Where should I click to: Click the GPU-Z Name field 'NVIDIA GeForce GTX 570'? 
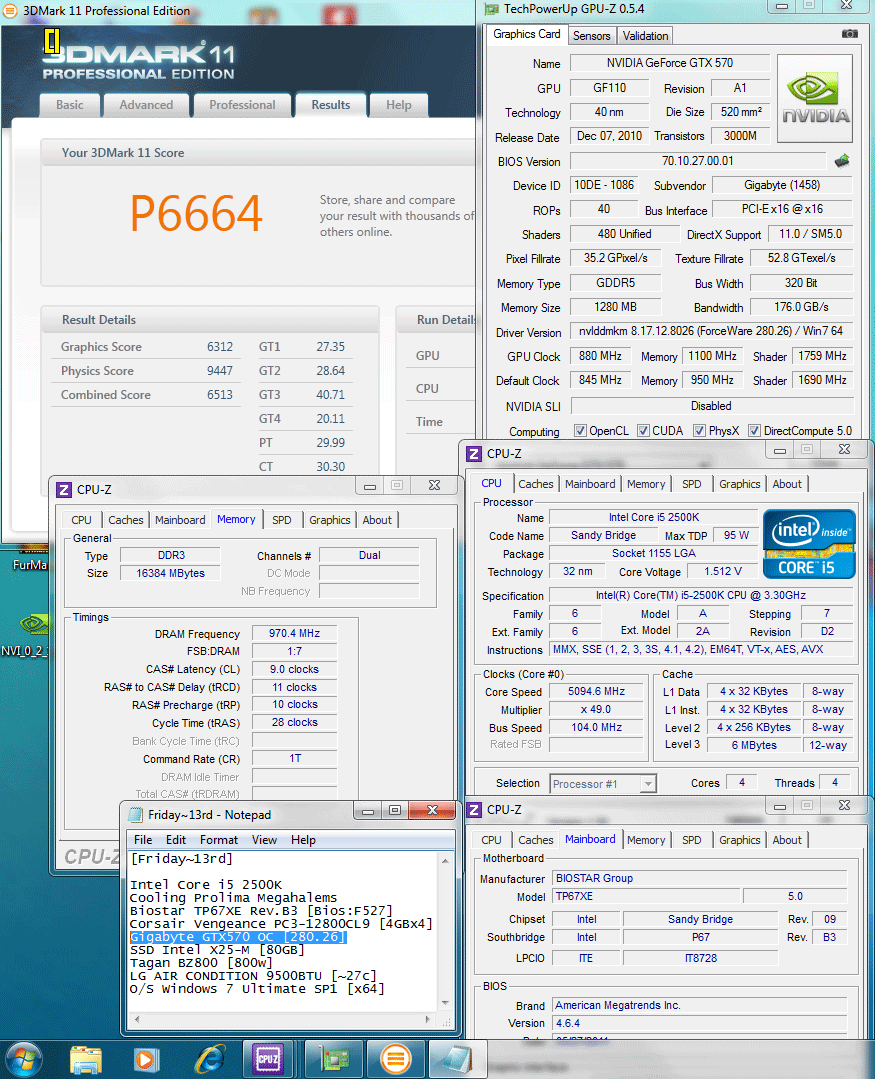click(x=669, y=63)
